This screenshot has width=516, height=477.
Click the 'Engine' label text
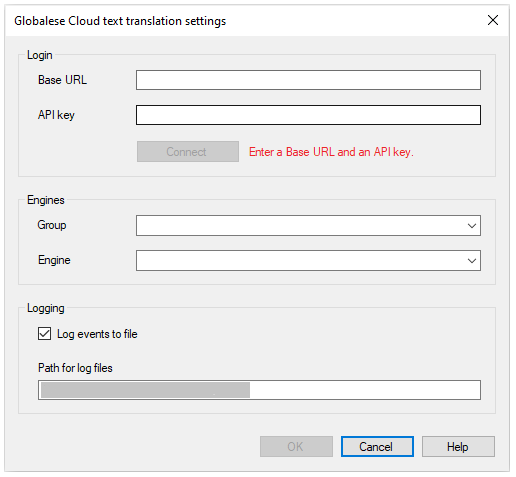54,260
